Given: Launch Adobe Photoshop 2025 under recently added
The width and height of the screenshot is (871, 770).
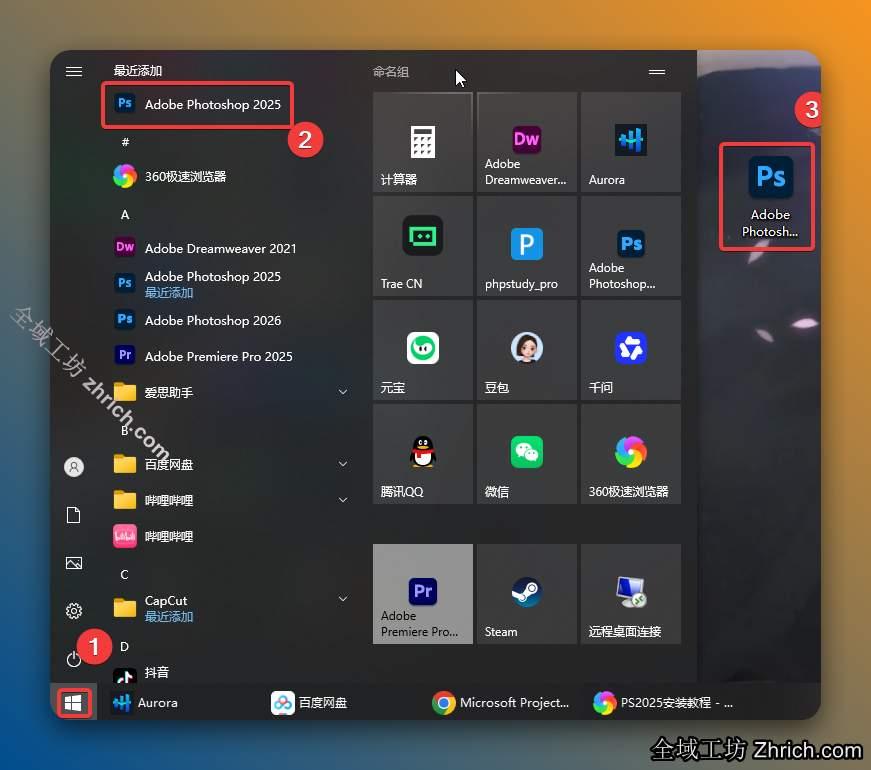Looking at the screenshot, I should tap(197, 104).
